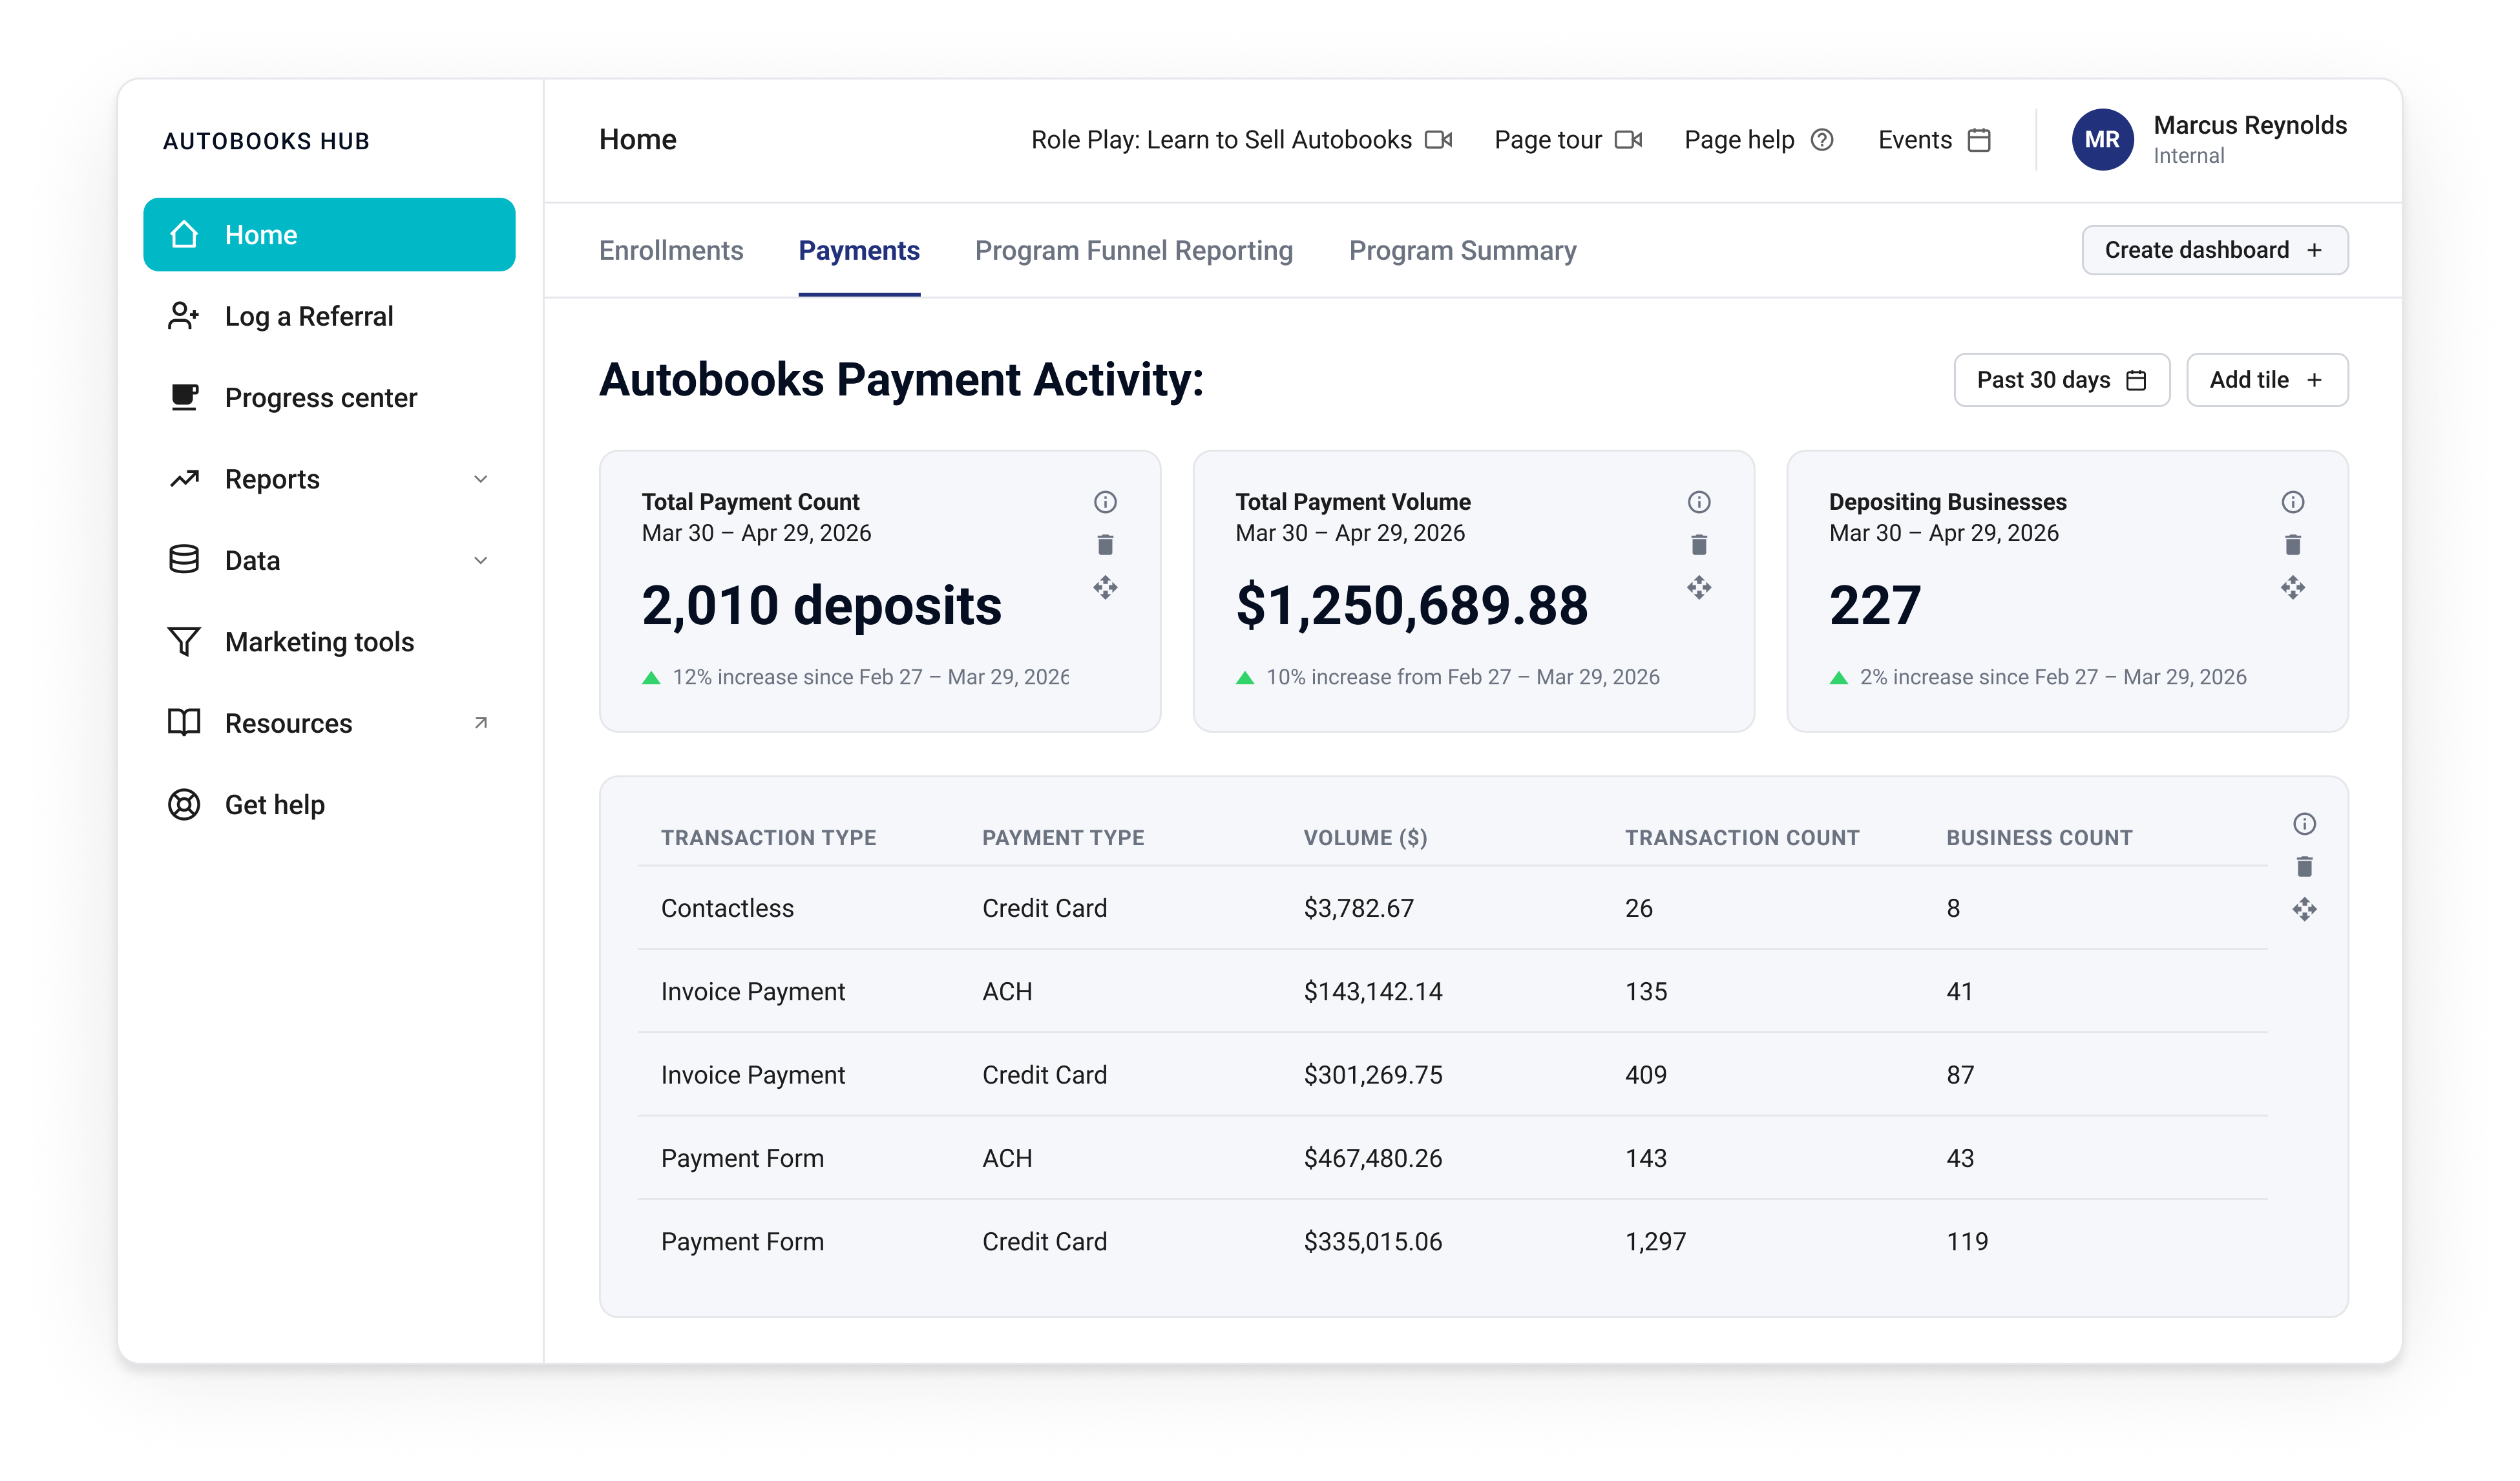Click the Create dashboard button
Screen dimensions: 2520x1481
pos(2214,250)
